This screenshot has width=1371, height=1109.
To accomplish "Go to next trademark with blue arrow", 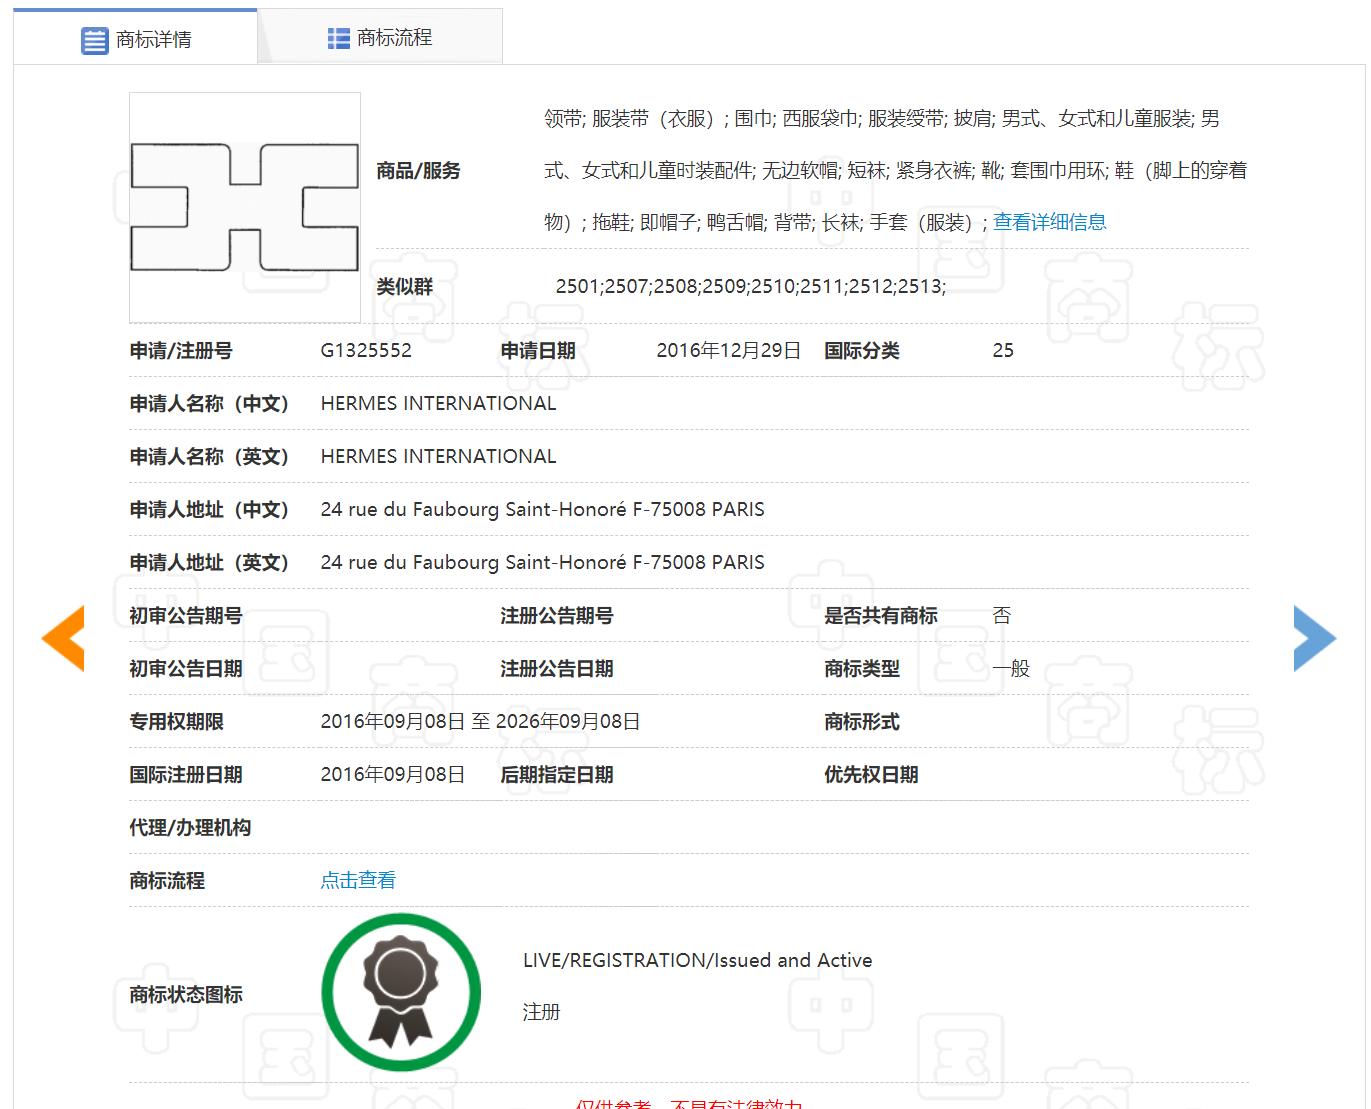I will point(1314,638).
